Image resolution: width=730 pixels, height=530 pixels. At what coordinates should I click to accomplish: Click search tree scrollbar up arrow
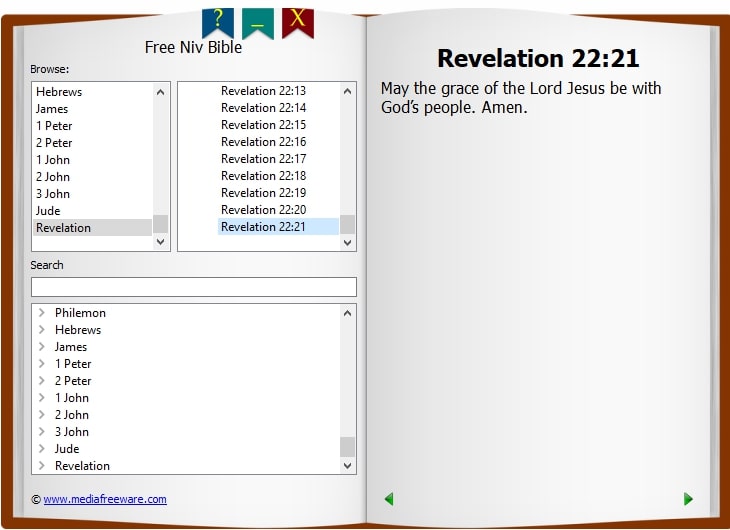click(x=347, y=313)
